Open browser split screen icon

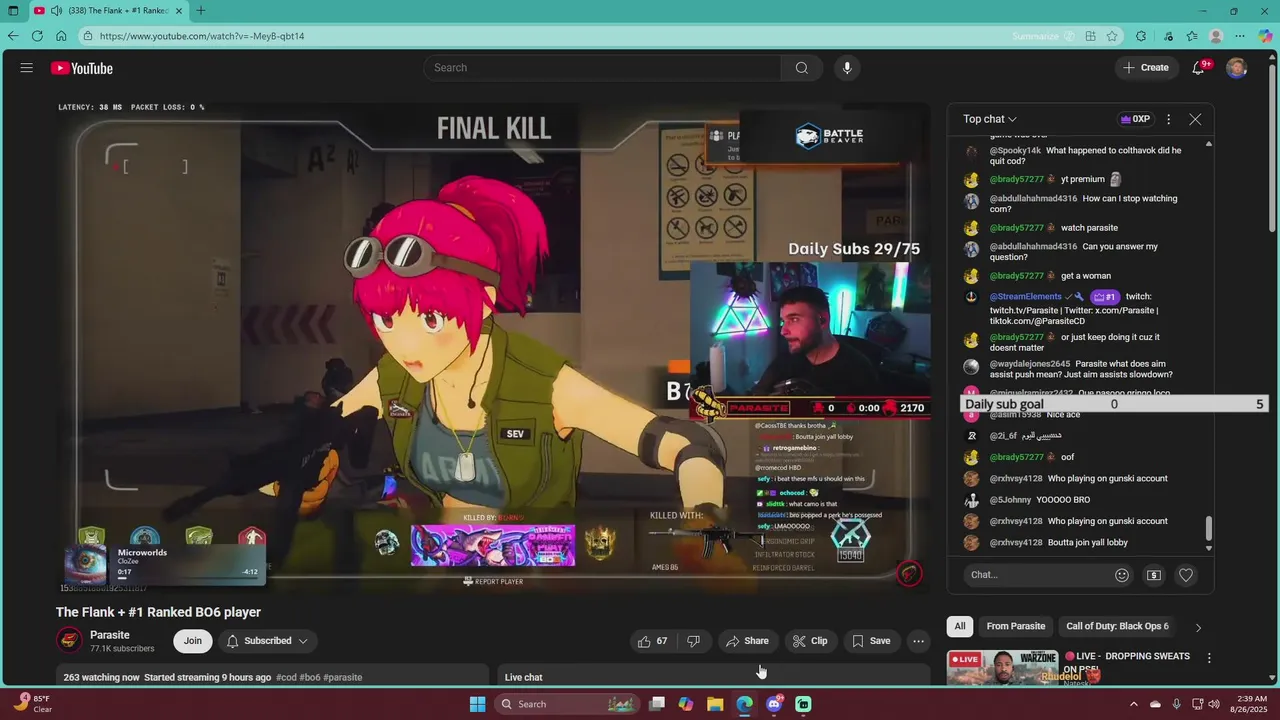pos(1091,36)
